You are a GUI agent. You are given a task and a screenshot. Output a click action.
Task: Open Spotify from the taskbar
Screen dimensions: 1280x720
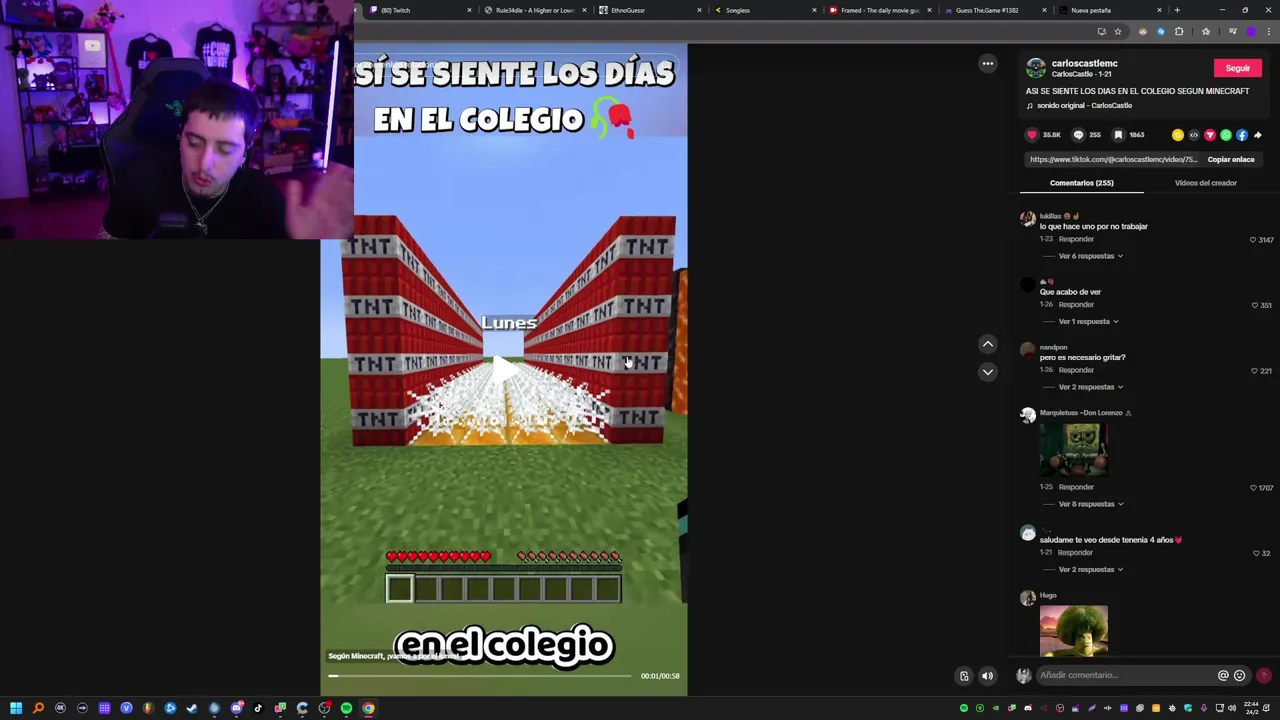tap(346, 708)
